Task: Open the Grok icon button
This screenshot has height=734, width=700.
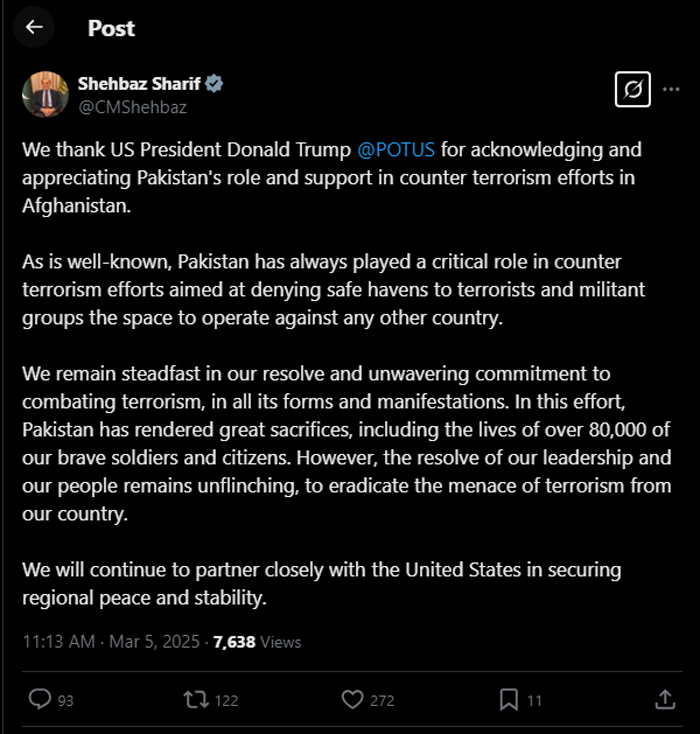Action: coord(631,91)
